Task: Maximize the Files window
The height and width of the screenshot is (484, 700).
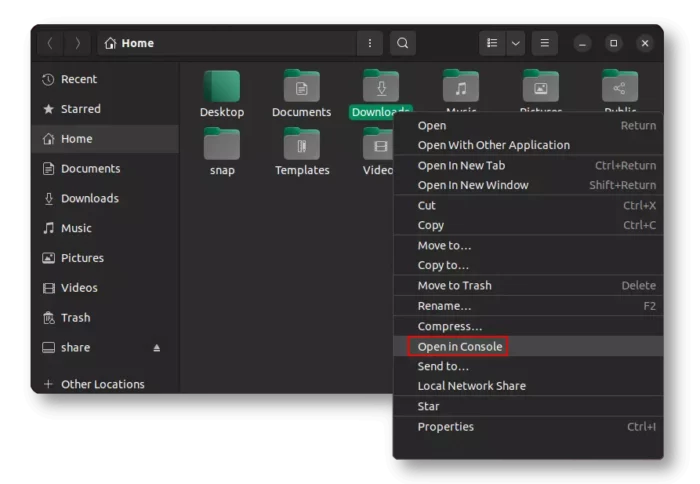Action: click(613, 44)
